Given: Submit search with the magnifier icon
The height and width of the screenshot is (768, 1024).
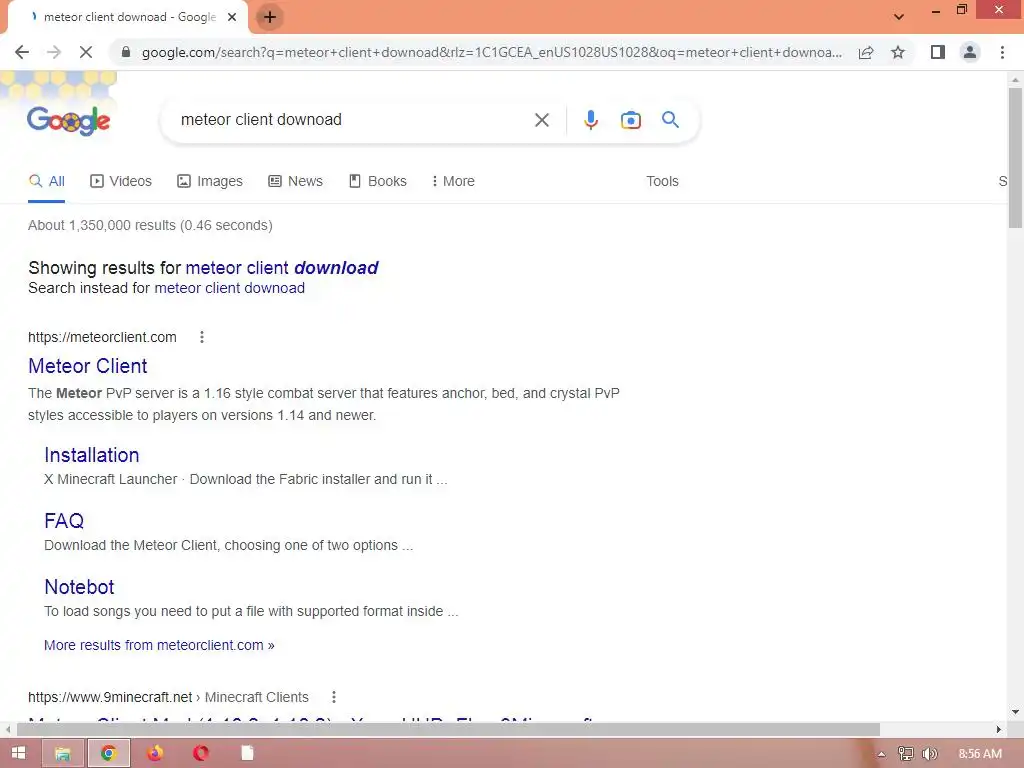Looking at the screenshot, I should point(670,120).
